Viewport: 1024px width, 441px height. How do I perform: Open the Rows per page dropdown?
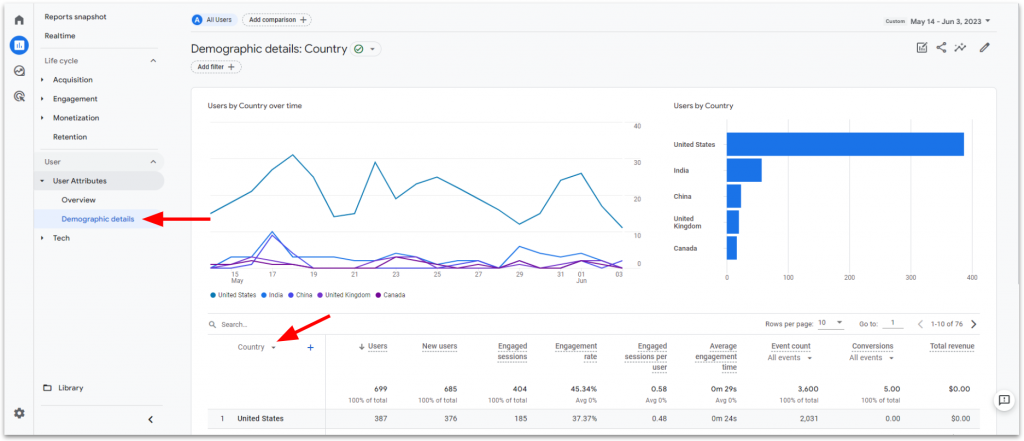(830, 323)
